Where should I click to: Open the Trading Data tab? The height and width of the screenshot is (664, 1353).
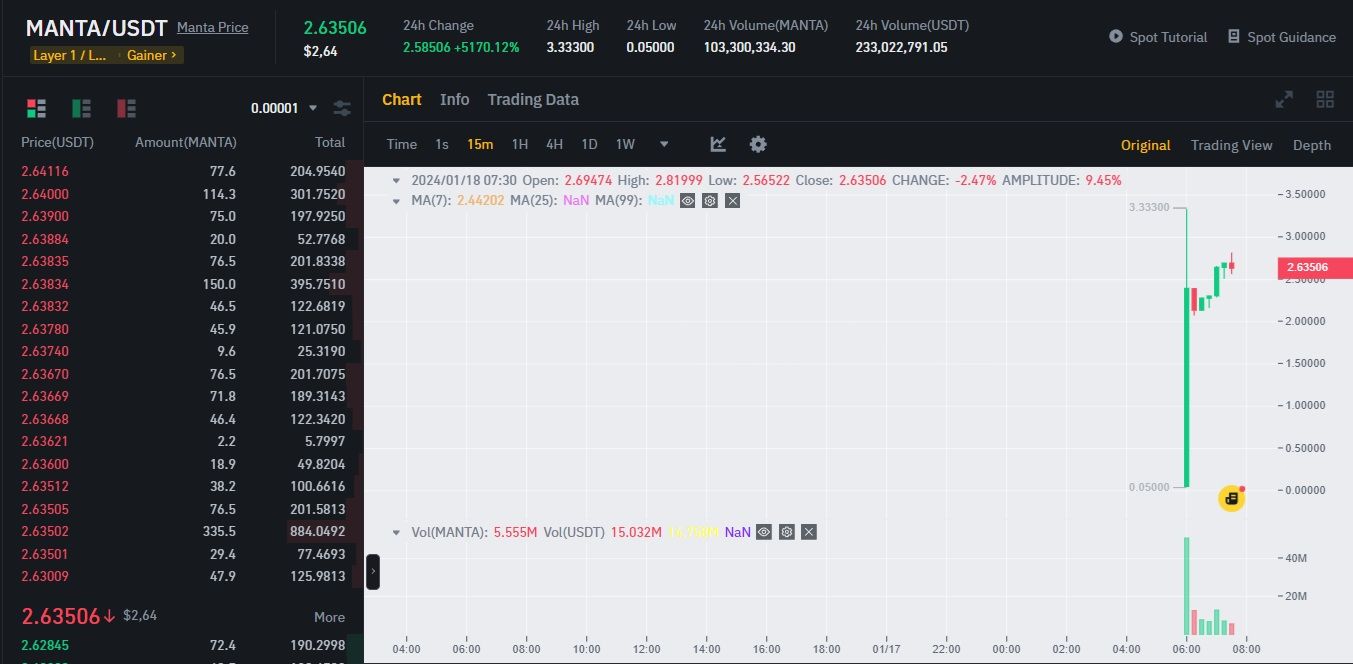[533, 99]
